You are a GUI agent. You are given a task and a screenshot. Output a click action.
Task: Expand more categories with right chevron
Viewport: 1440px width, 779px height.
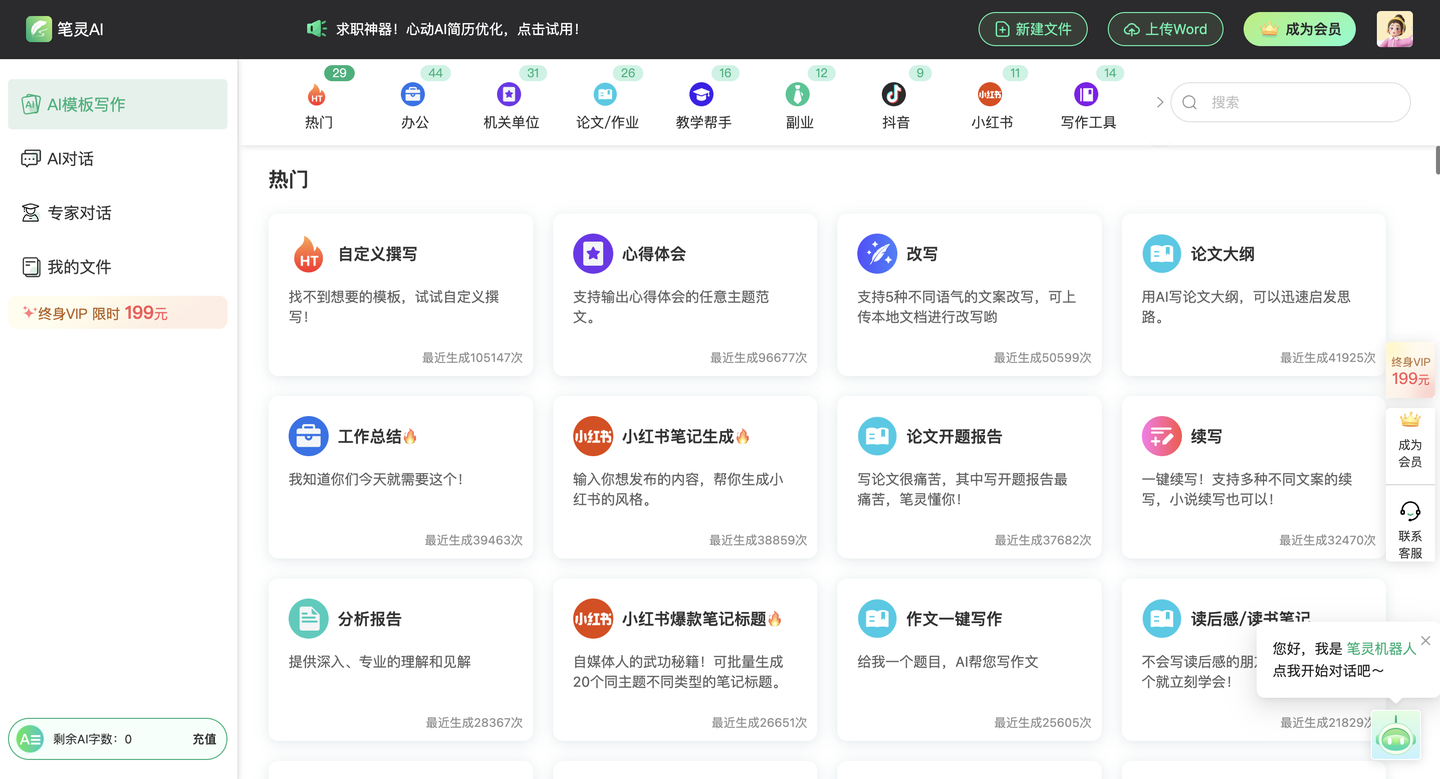pos(1159,102)
